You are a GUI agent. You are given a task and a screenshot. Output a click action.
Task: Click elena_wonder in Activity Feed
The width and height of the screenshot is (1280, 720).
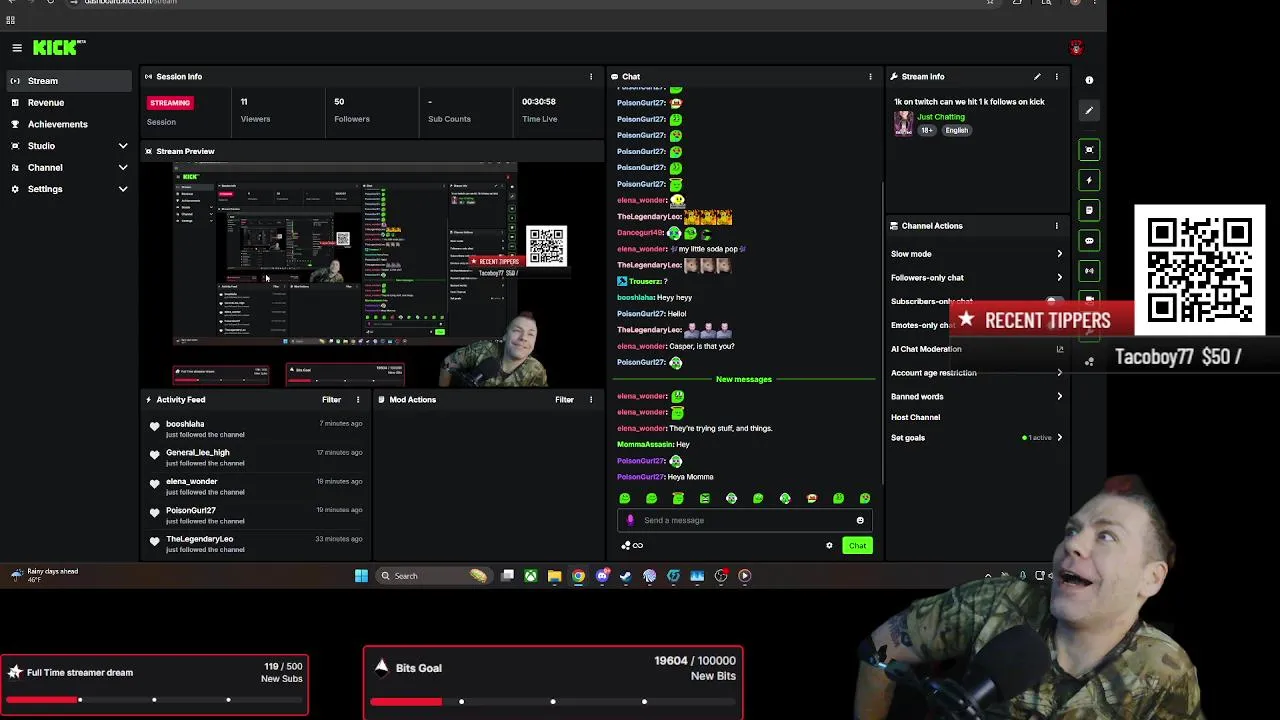(191, 482)
